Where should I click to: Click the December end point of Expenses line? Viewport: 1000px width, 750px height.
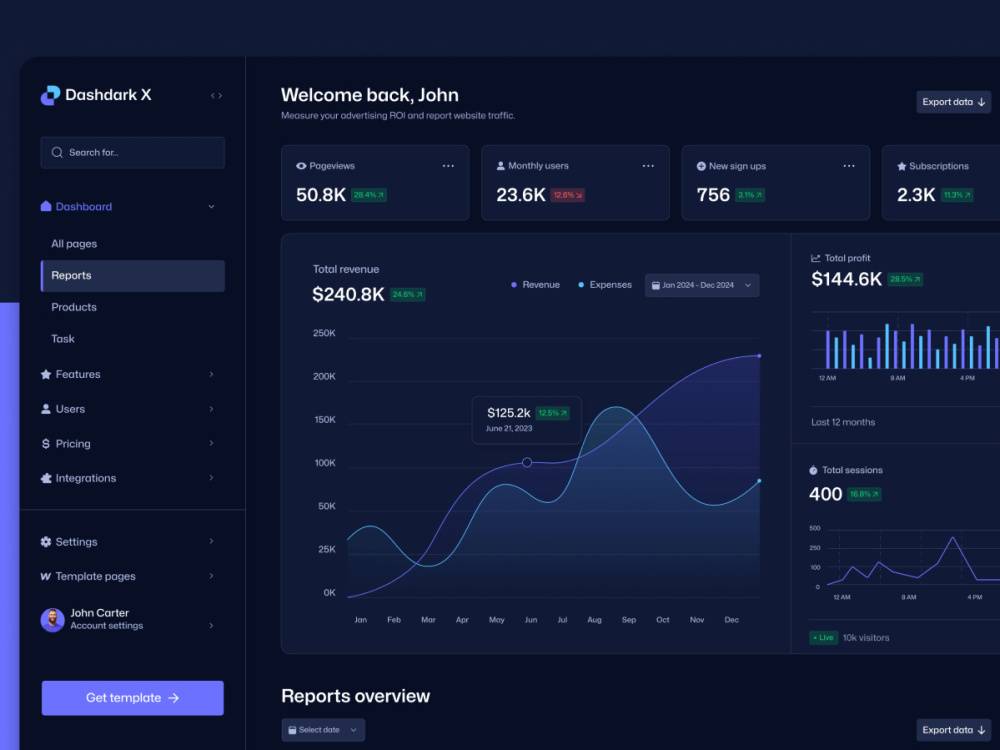pyautogui.click(x=759, y=481)
